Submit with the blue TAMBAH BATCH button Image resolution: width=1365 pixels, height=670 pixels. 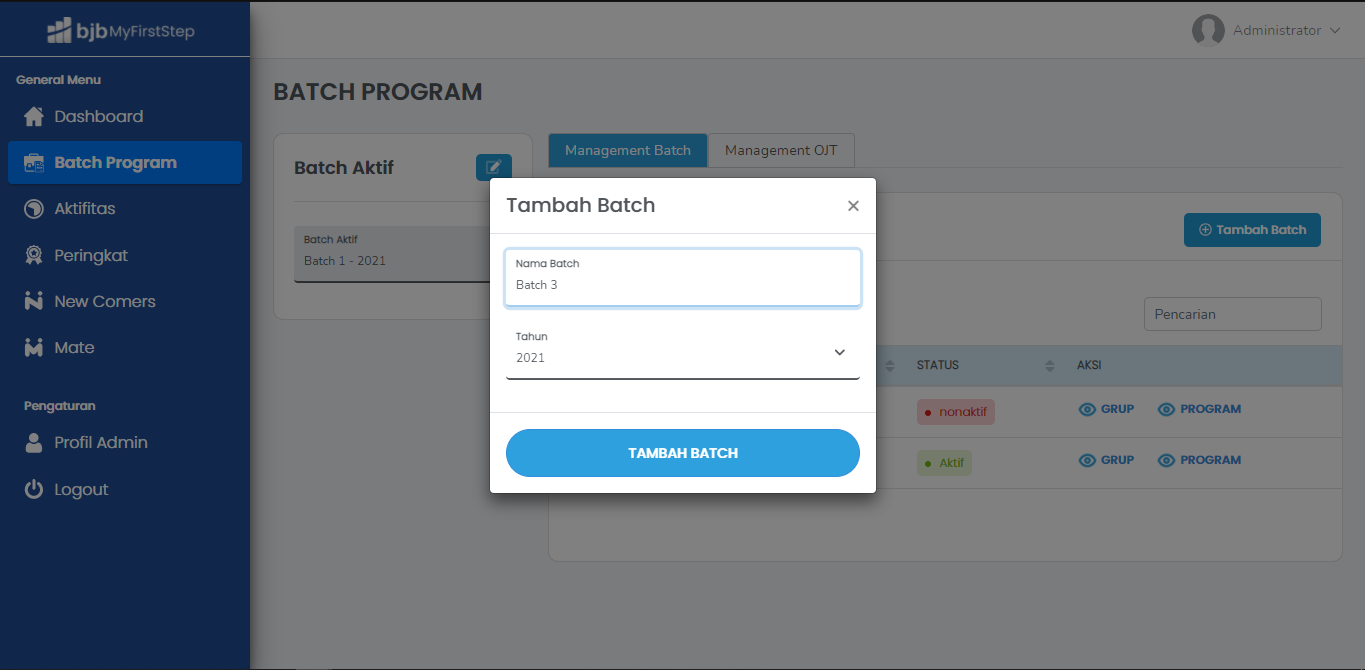(x=682, y=453)
